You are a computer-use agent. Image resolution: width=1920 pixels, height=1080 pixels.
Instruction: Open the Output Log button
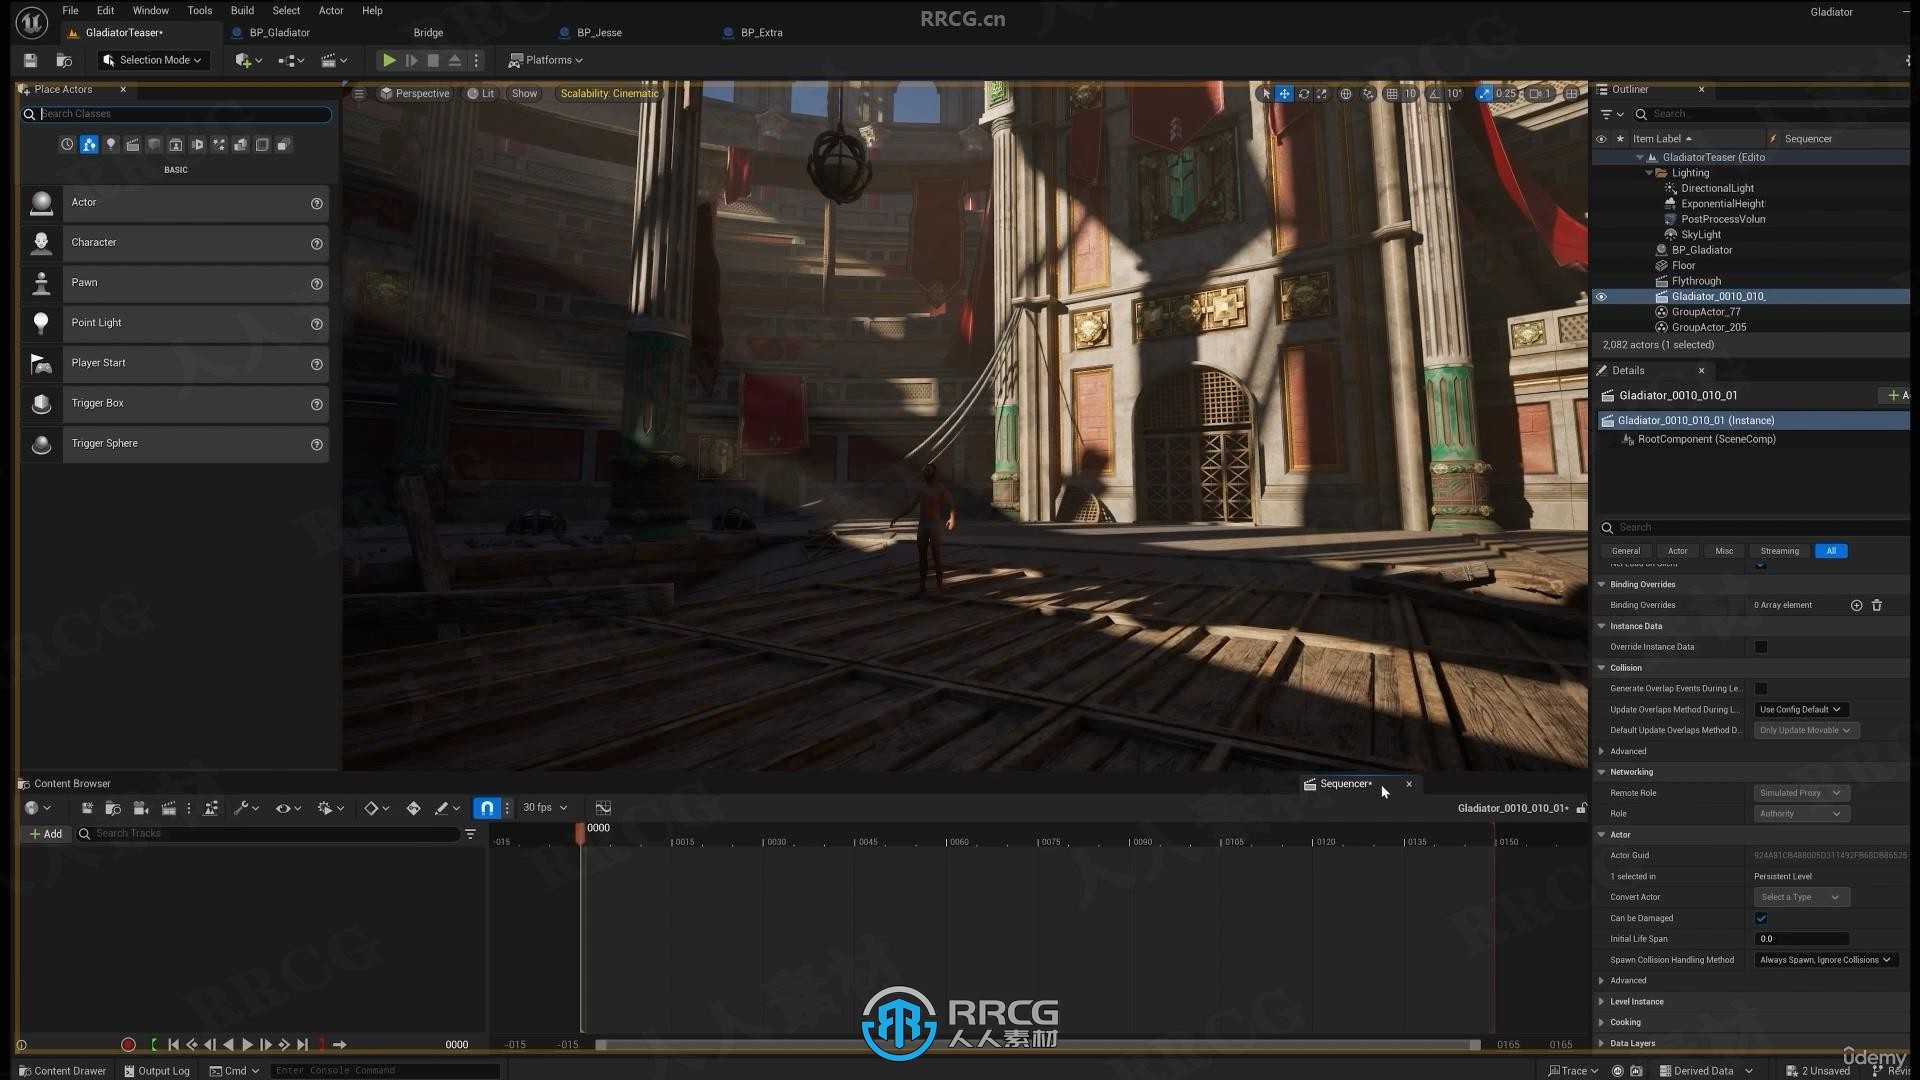[x=157, y=1071]
